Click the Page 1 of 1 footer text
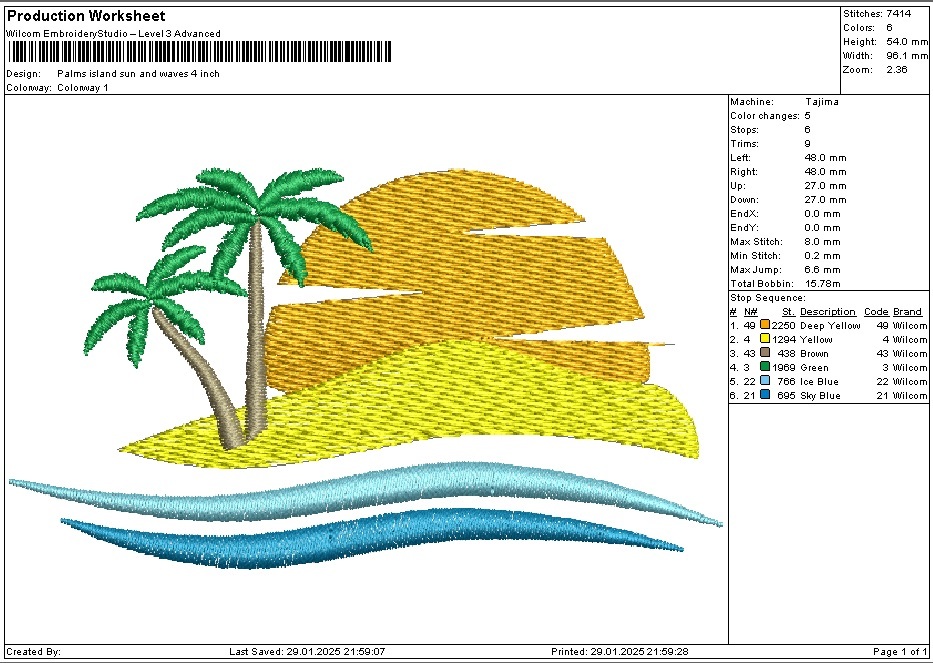This screenshot has width=933, height=663. tap(900, 652)
